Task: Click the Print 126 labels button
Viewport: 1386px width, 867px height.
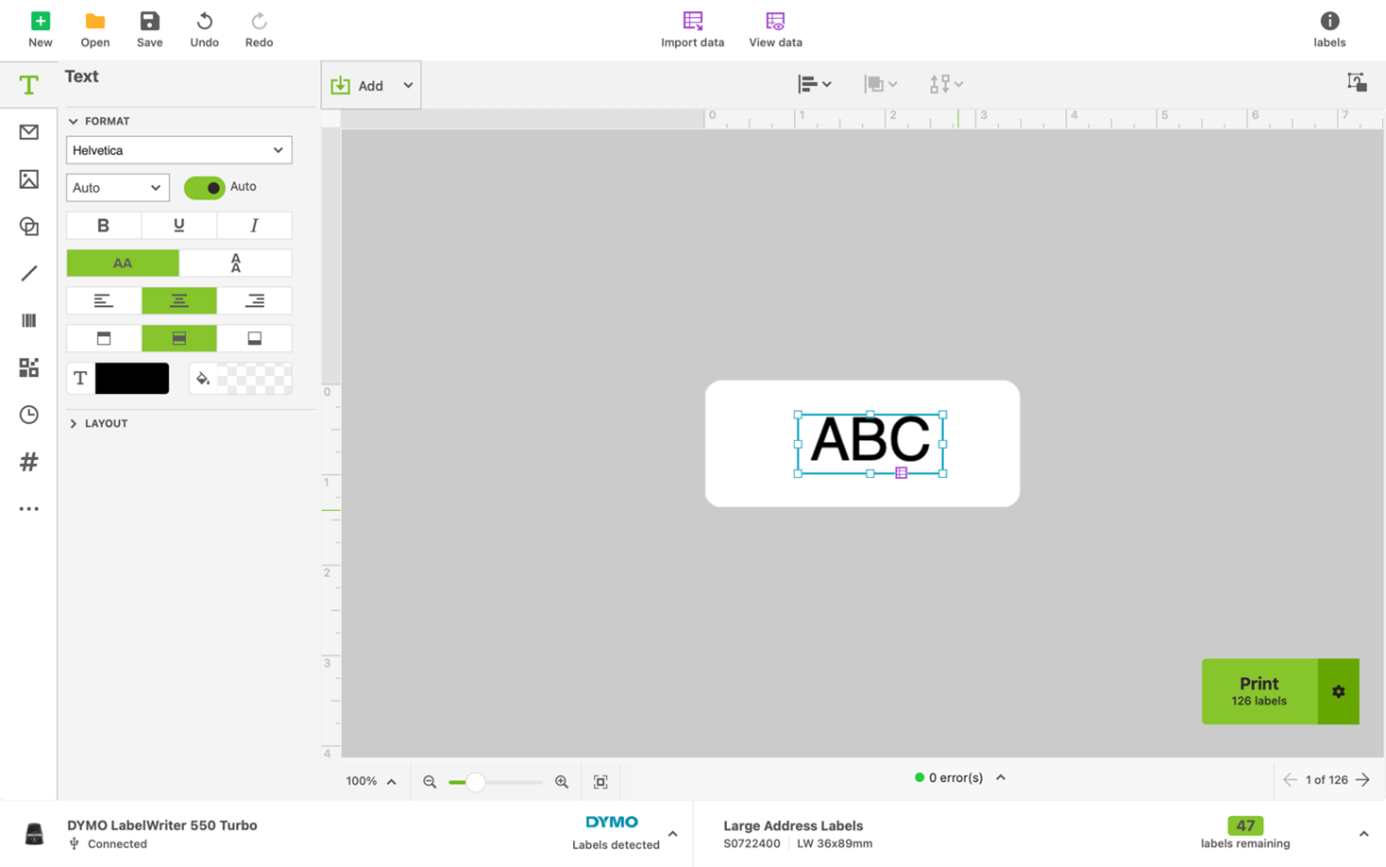Action: coord(1260,691)
